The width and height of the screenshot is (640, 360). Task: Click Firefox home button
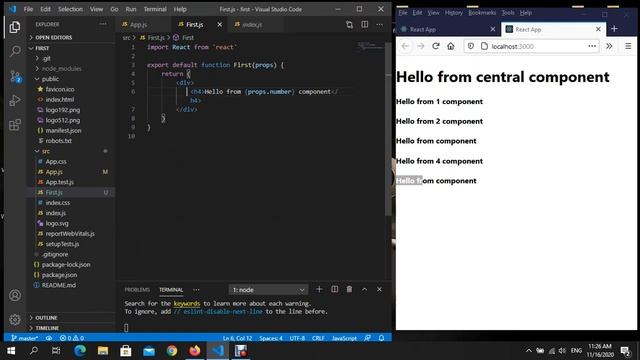pos(451,46)
